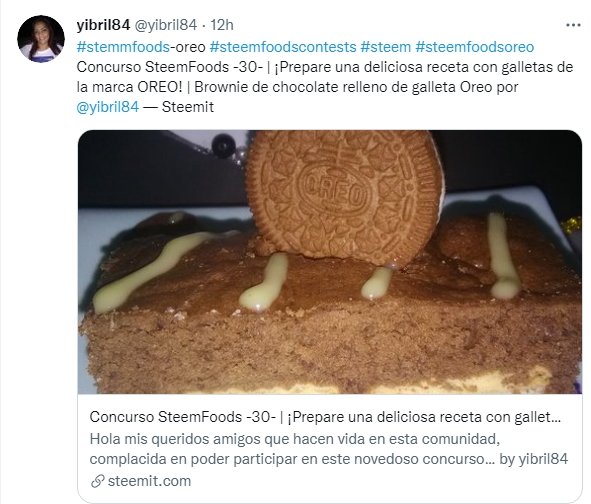This screenshot has width=591, height=504.
Task: Open the #steemfoodsoreo hashtag
Action: [x=475, y=47]
